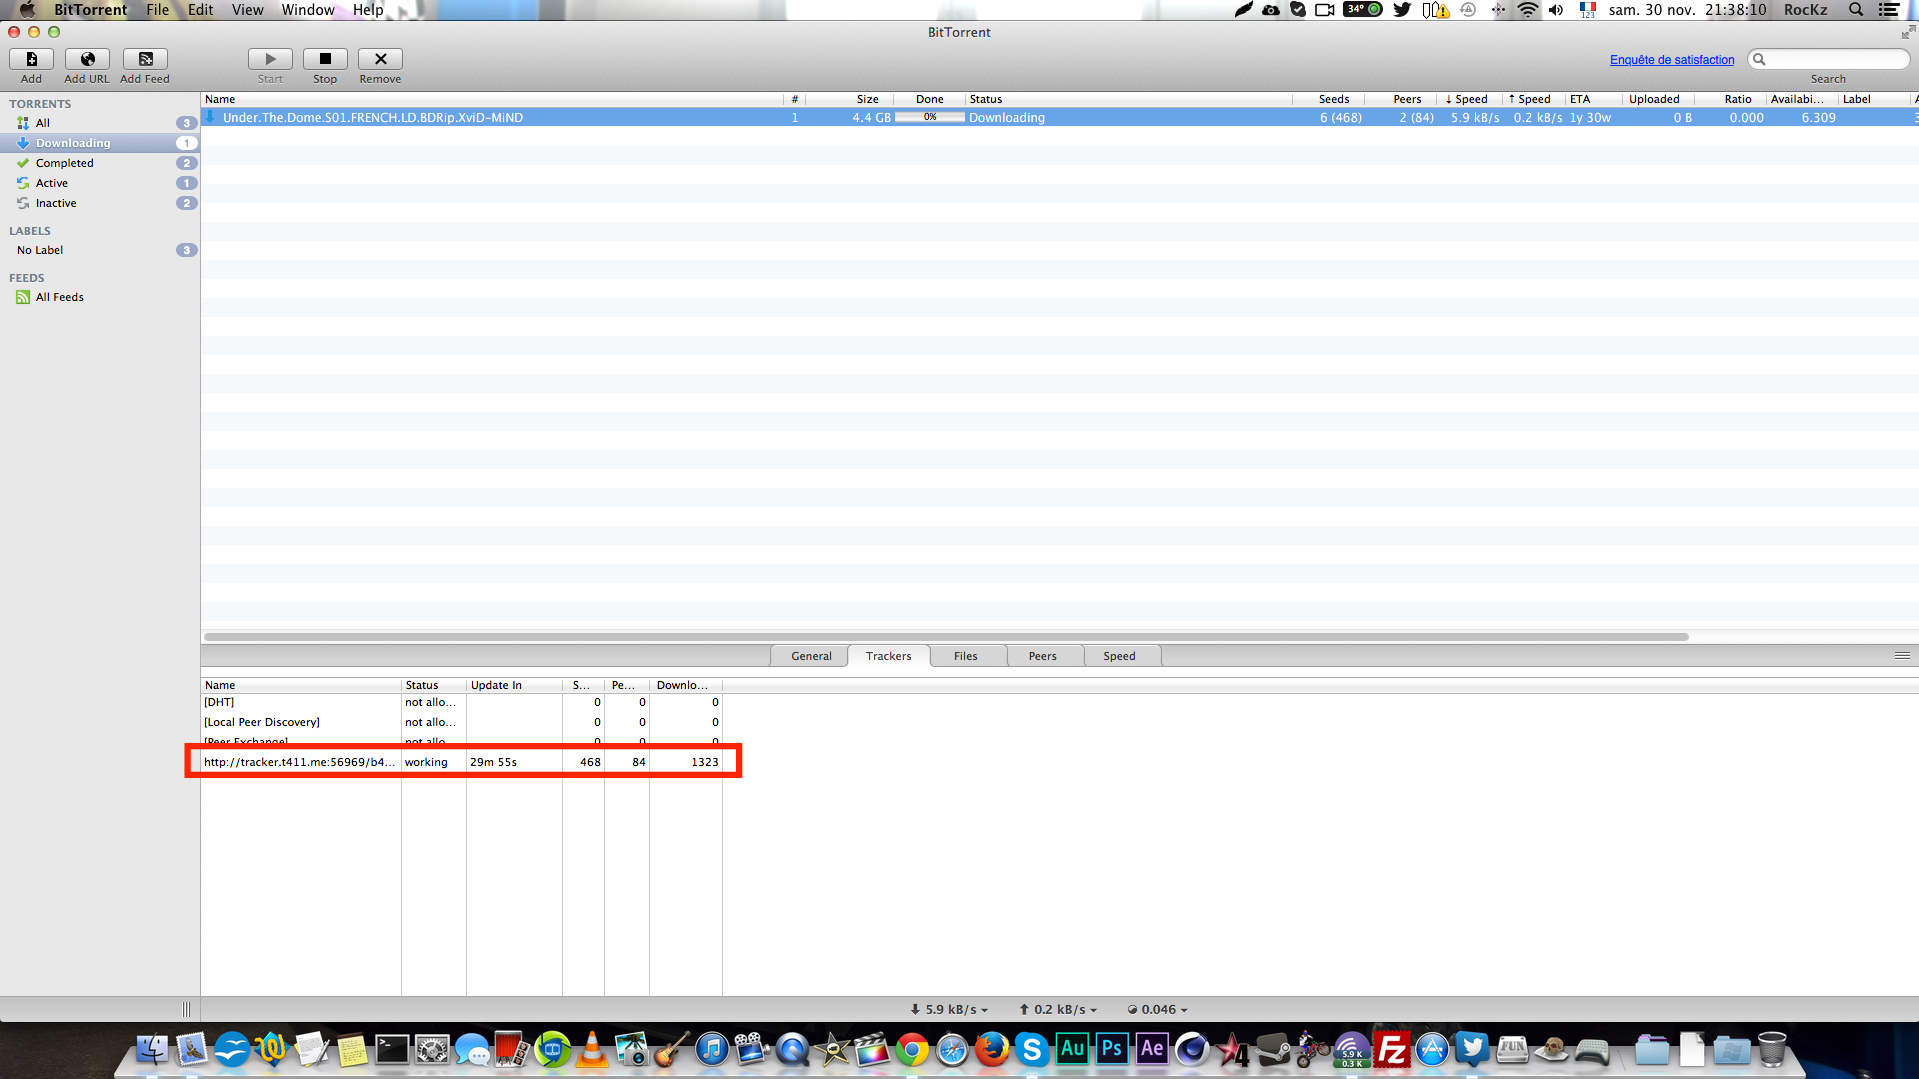The height and width of the screenshot is (1079, 1919).
Task: Switch to the General tab
Action: click(x=811, y=656)
